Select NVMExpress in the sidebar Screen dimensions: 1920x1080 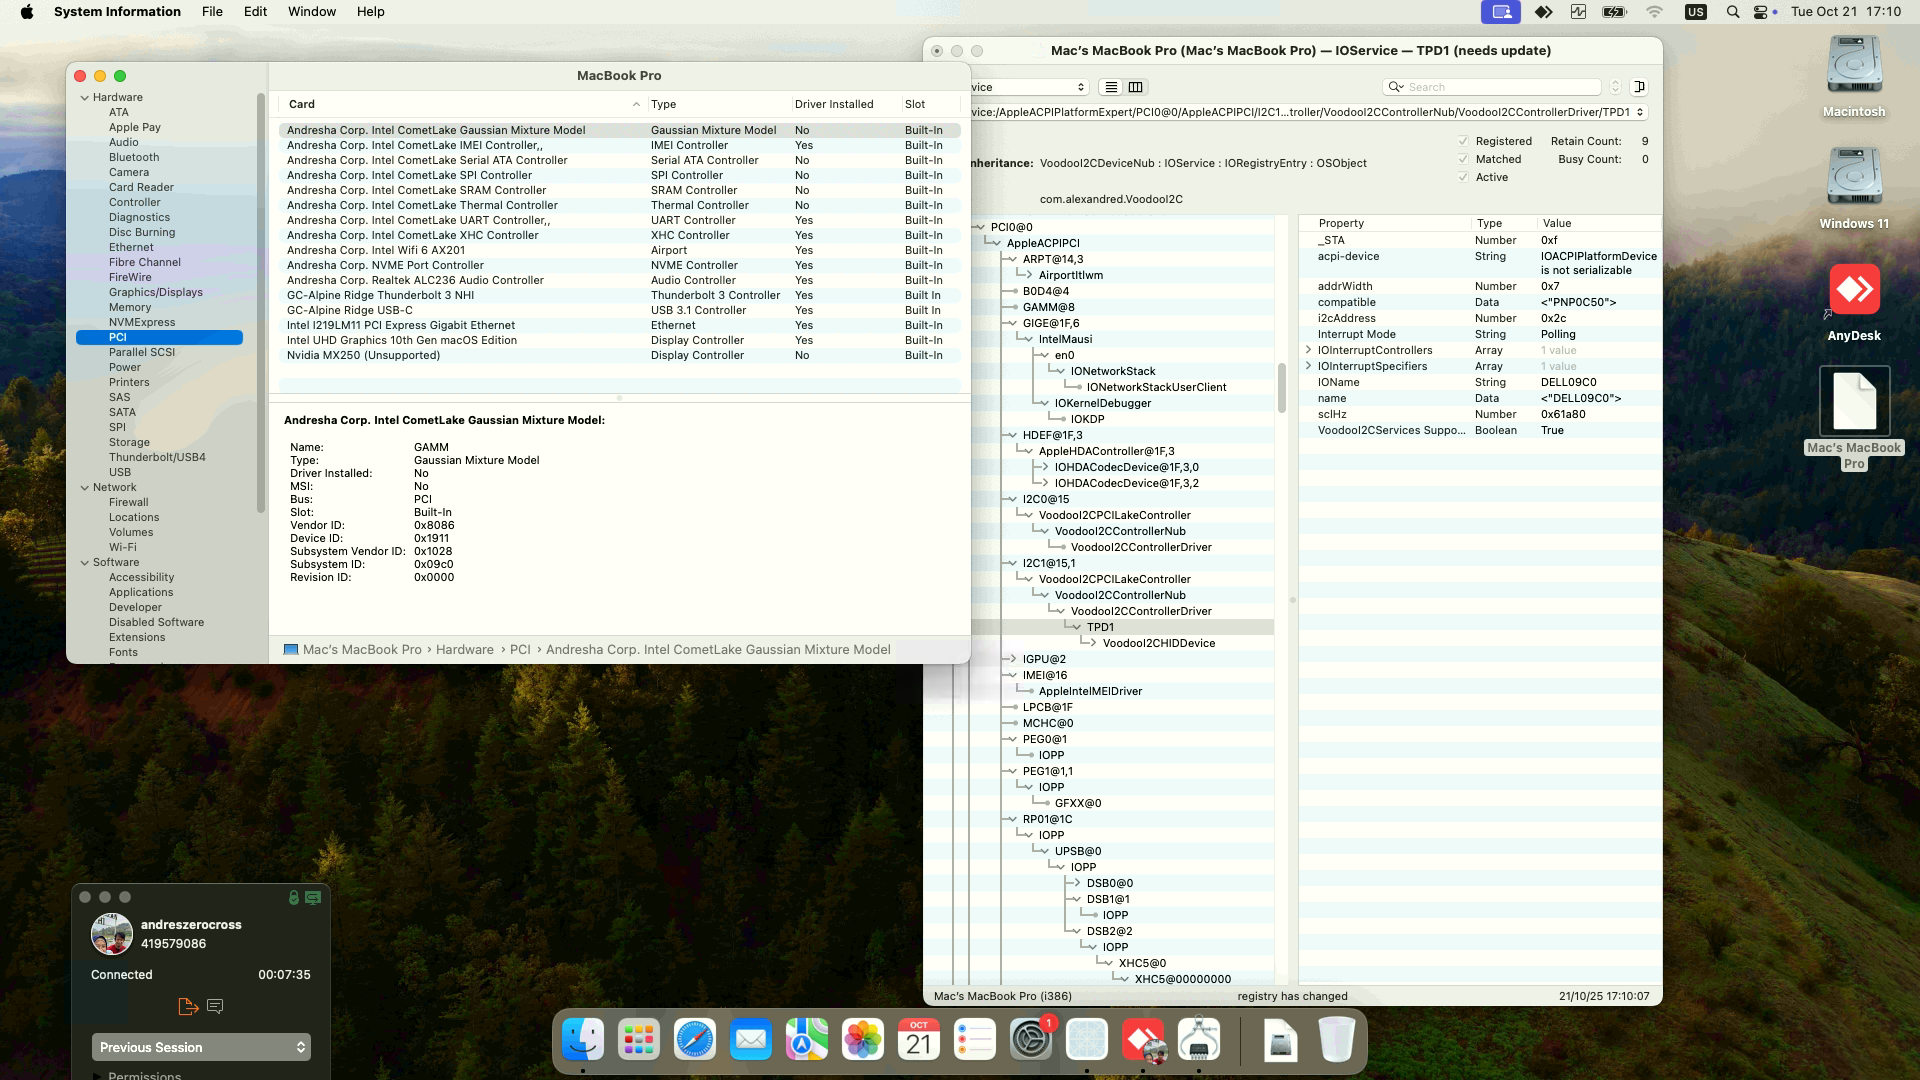coord(142,322)
